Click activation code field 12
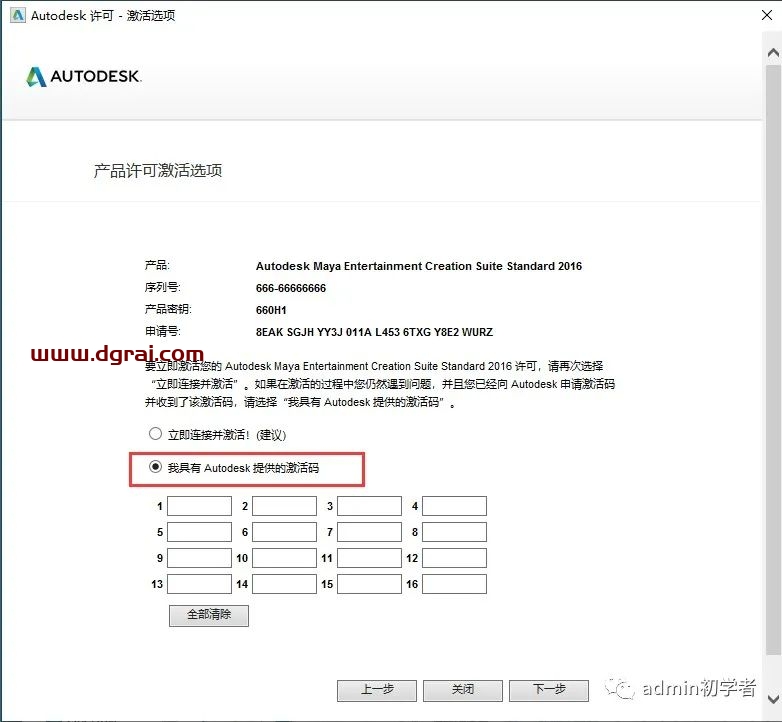Viewport: 782px width, 722px height. 454,558
